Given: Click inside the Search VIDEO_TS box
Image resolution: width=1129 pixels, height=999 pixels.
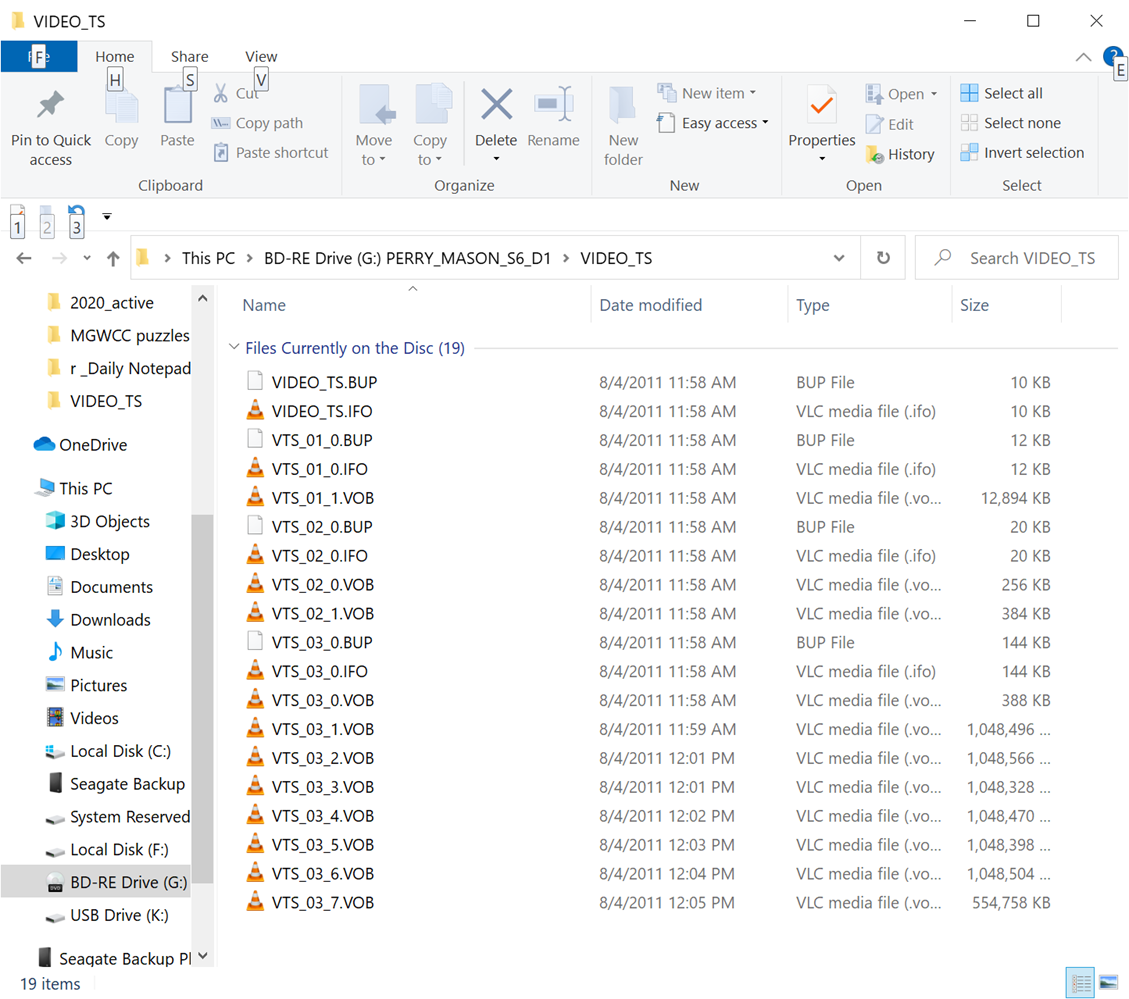Looking at the screenshot, I should 1030,257.
